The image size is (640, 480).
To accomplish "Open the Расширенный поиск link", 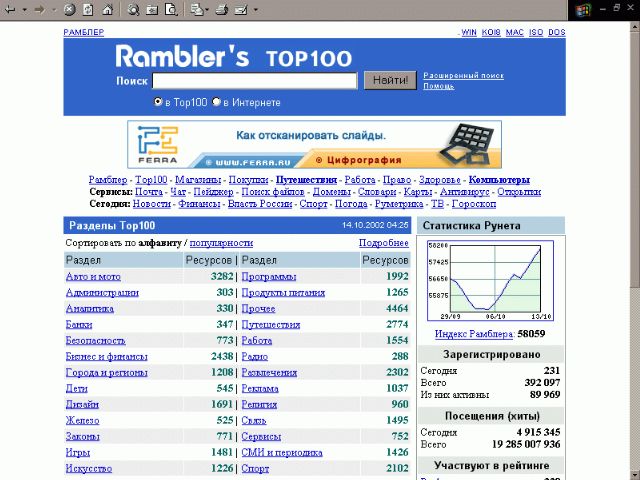I will coord(463,76).
